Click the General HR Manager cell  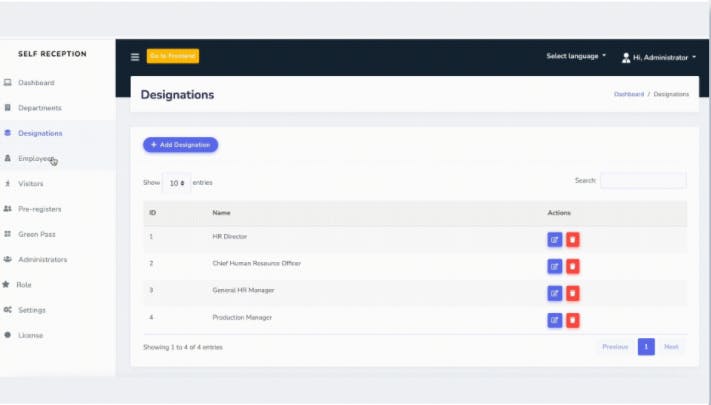point(243,290)
